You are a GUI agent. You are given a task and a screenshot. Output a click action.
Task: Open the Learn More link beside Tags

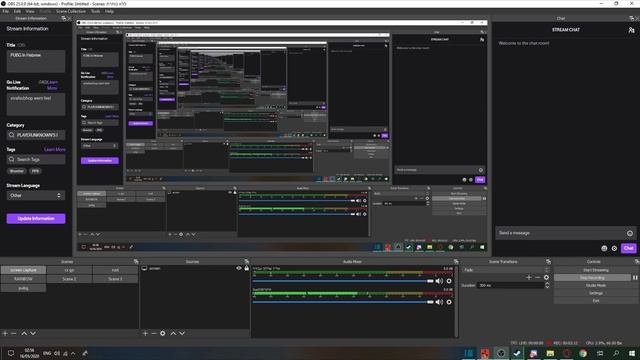(x=55, y=149)
